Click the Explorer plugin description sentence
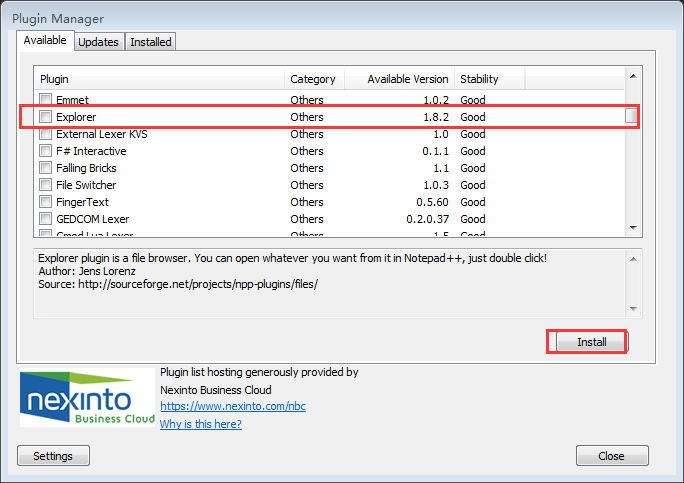Viewport: 684px width, 483px height. click(x=292, y=258)
